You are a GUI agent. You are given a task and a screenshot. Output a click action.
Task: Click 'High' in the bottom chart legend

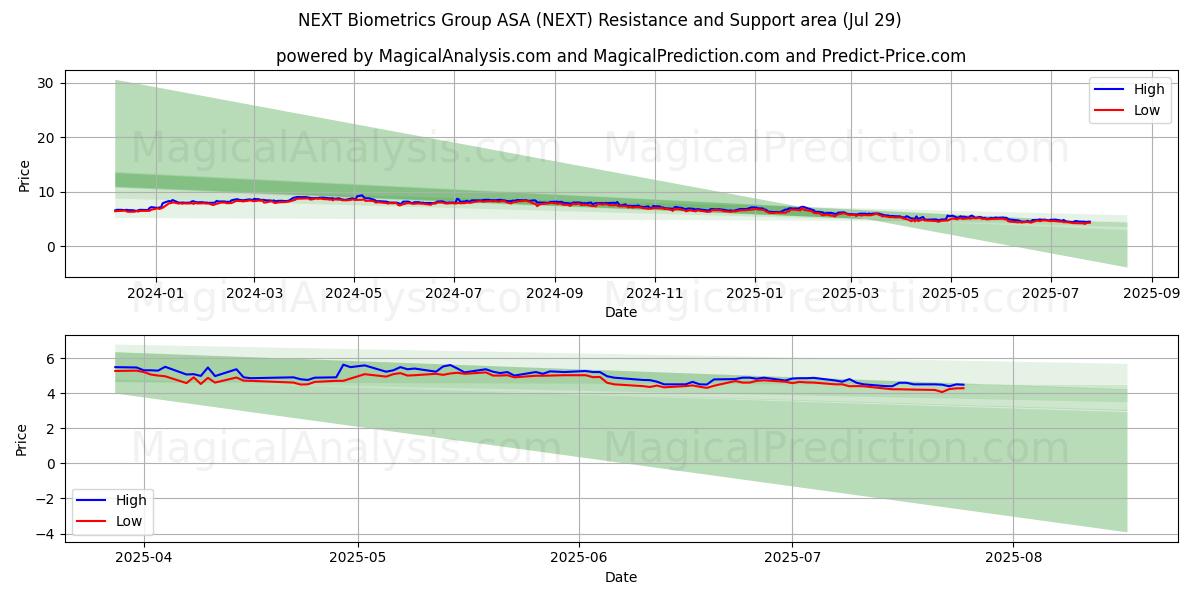coord(131,500)
